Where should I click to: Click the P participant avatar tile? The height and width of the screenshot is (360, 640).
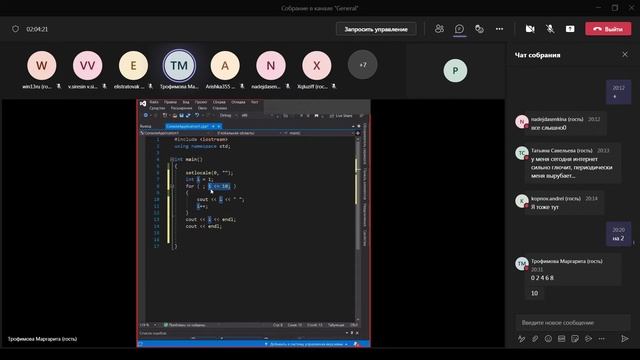[x=455, y=71]
